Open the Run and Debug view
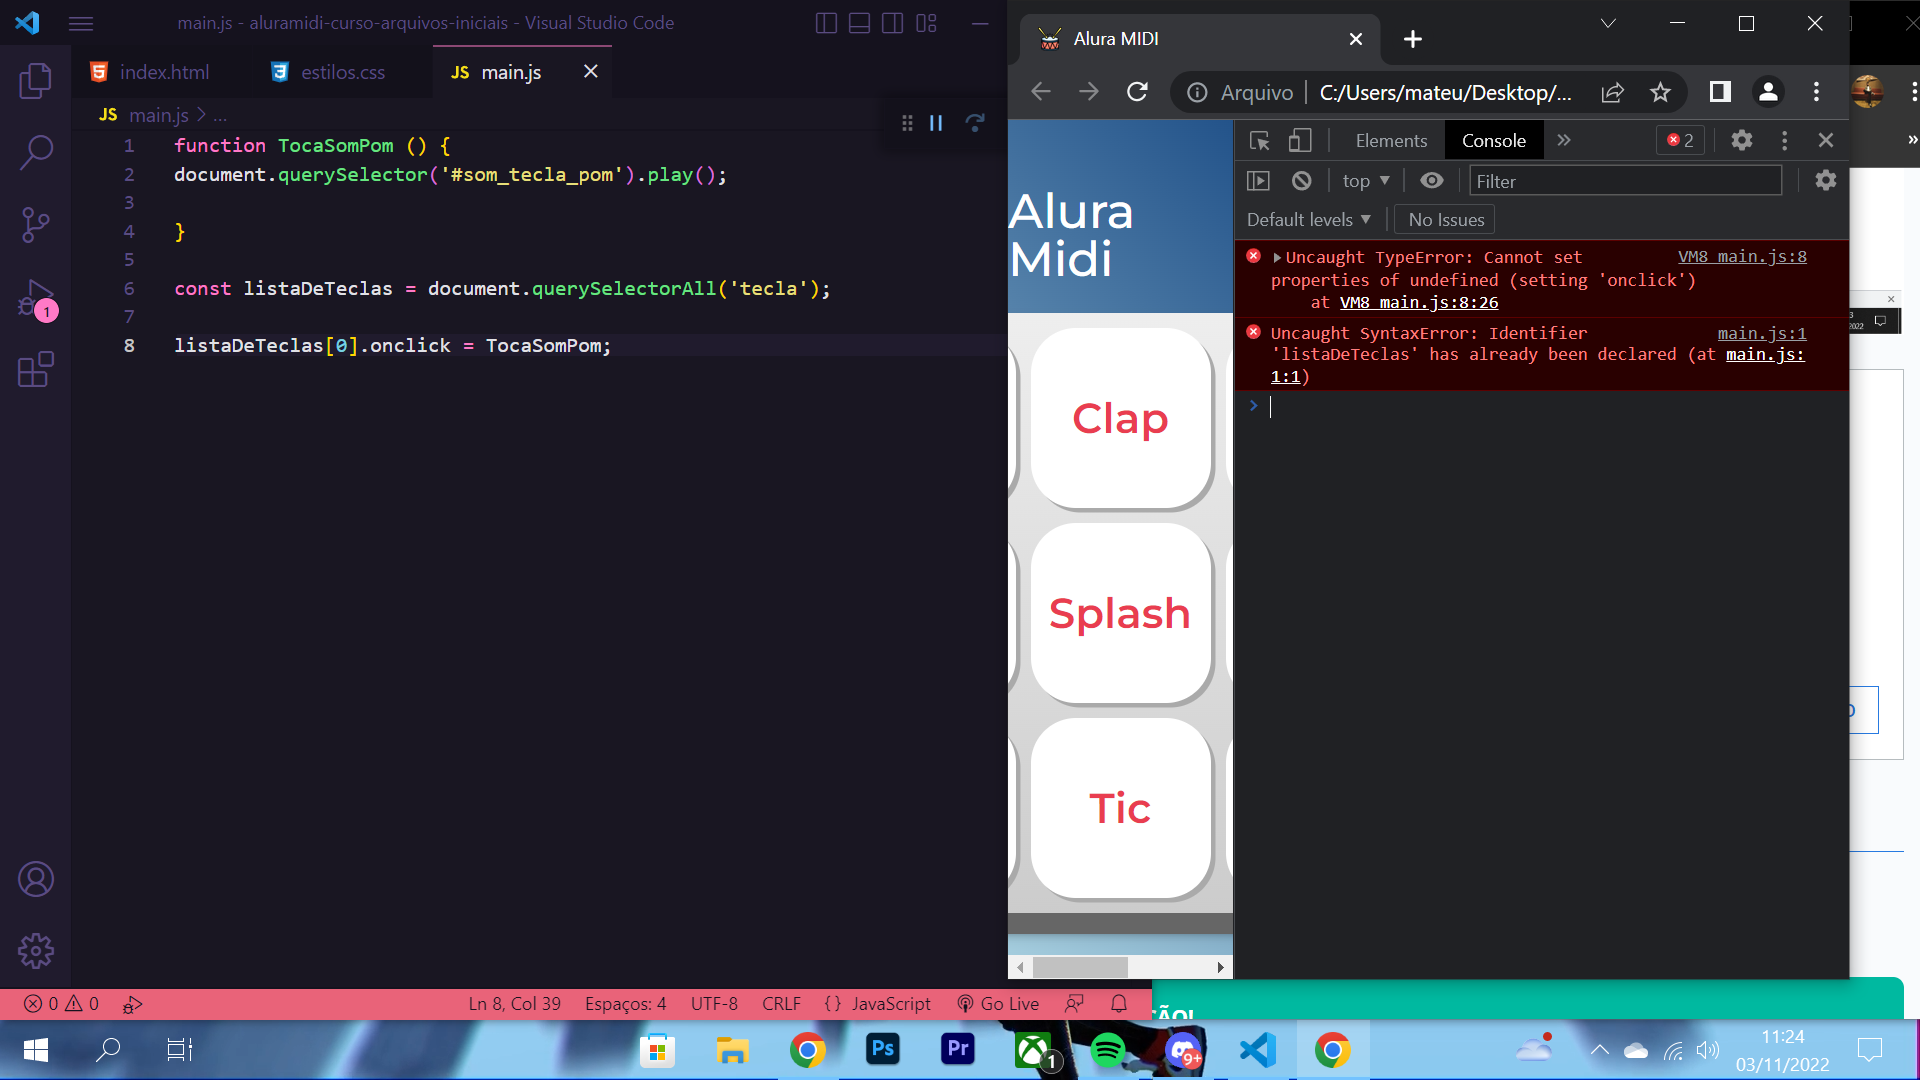 coord(36,298)
